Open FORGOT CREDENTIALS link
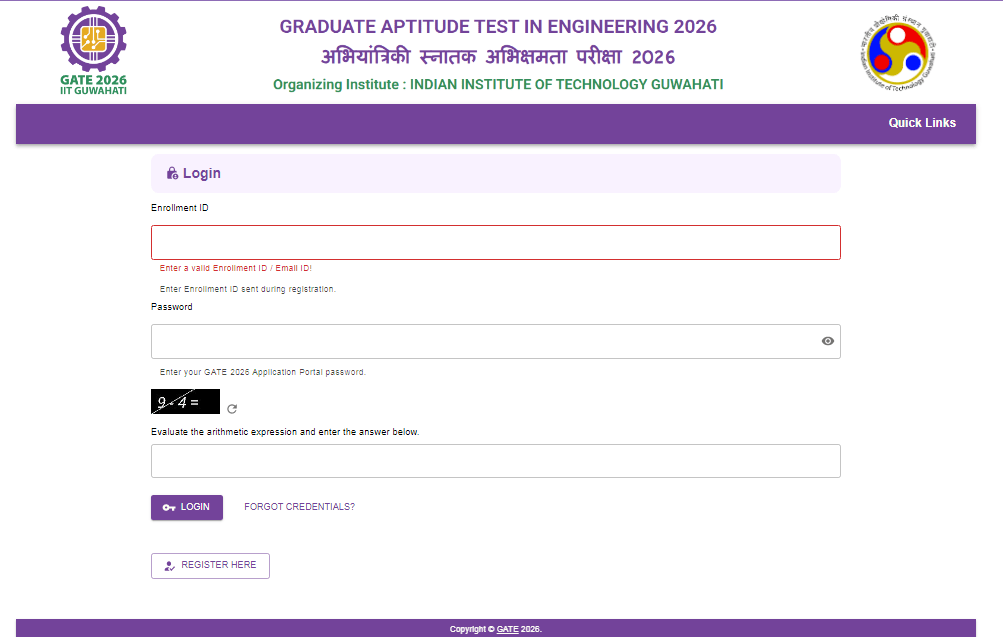Image resolution: width=1003 pixels, height=637 pixels. tap(298, 507)
